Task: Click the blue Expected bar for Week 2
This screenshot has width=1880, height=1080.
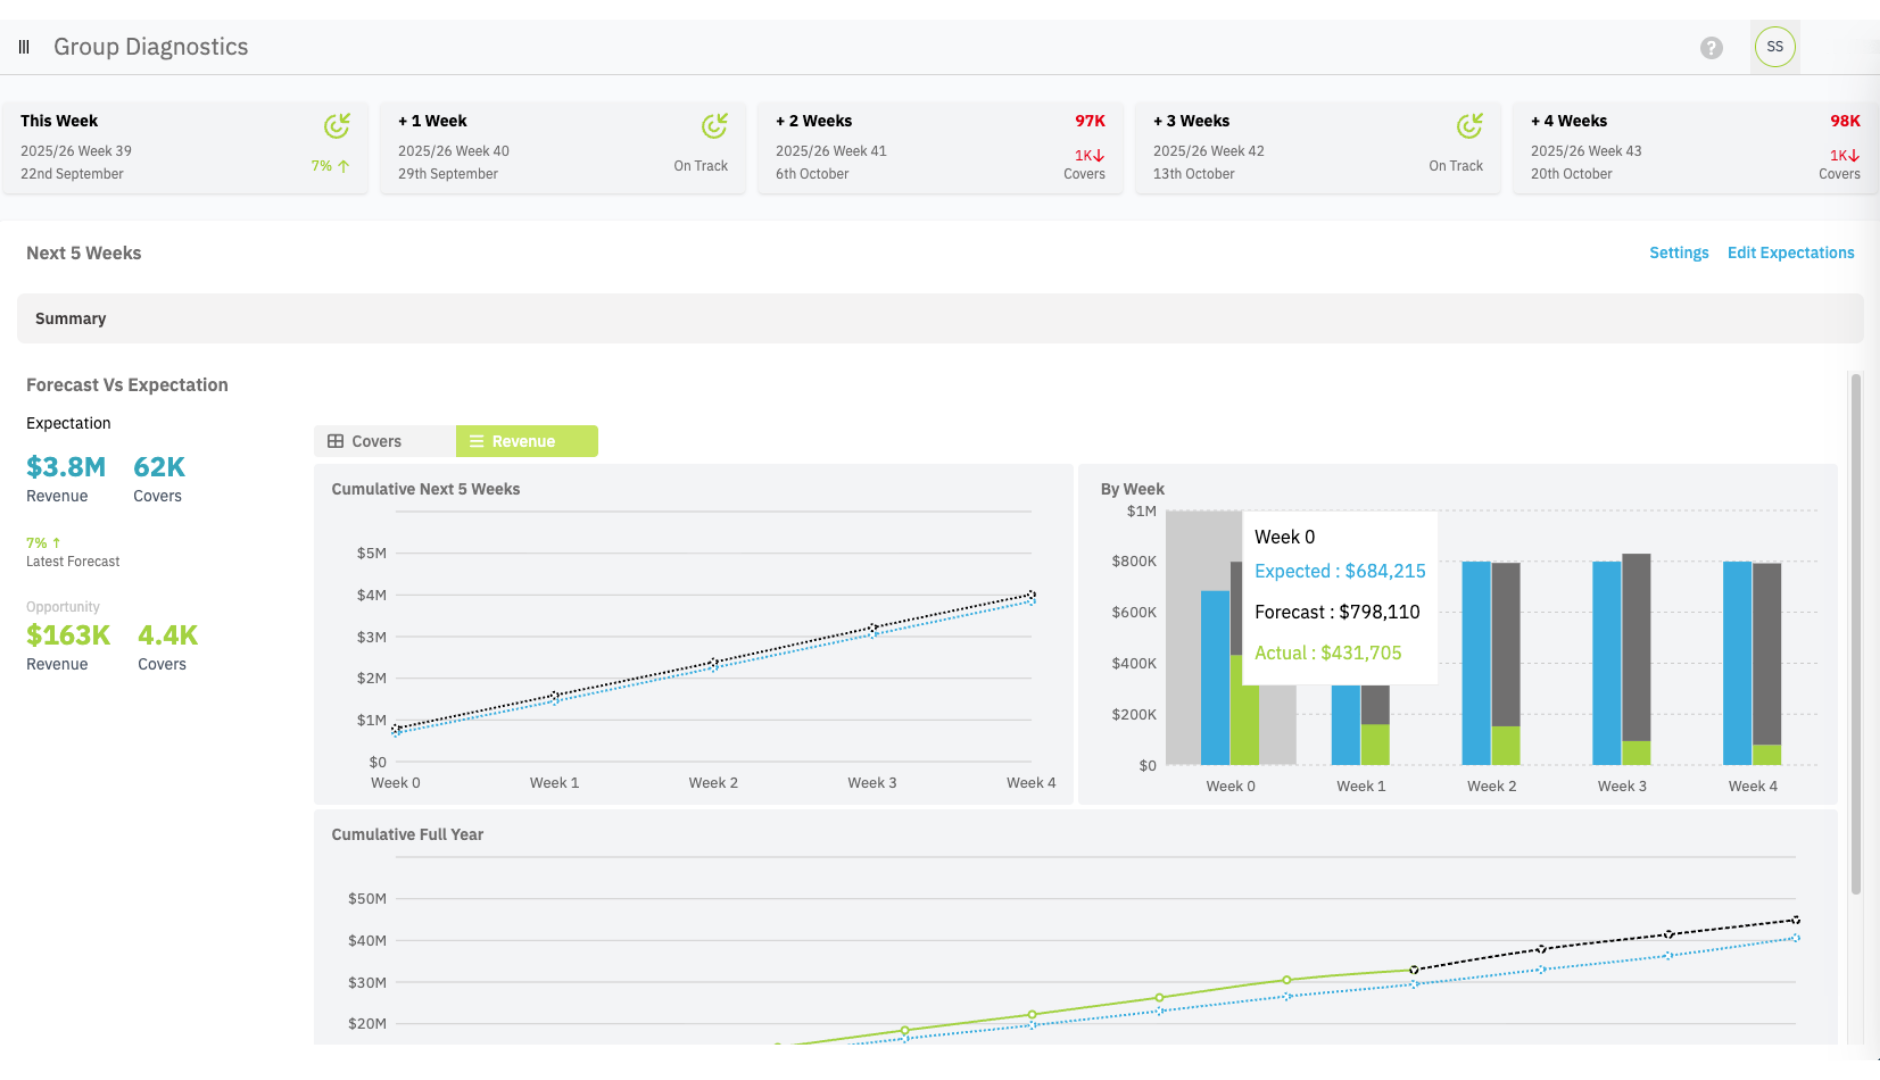Action: [x=1476, y=662]
